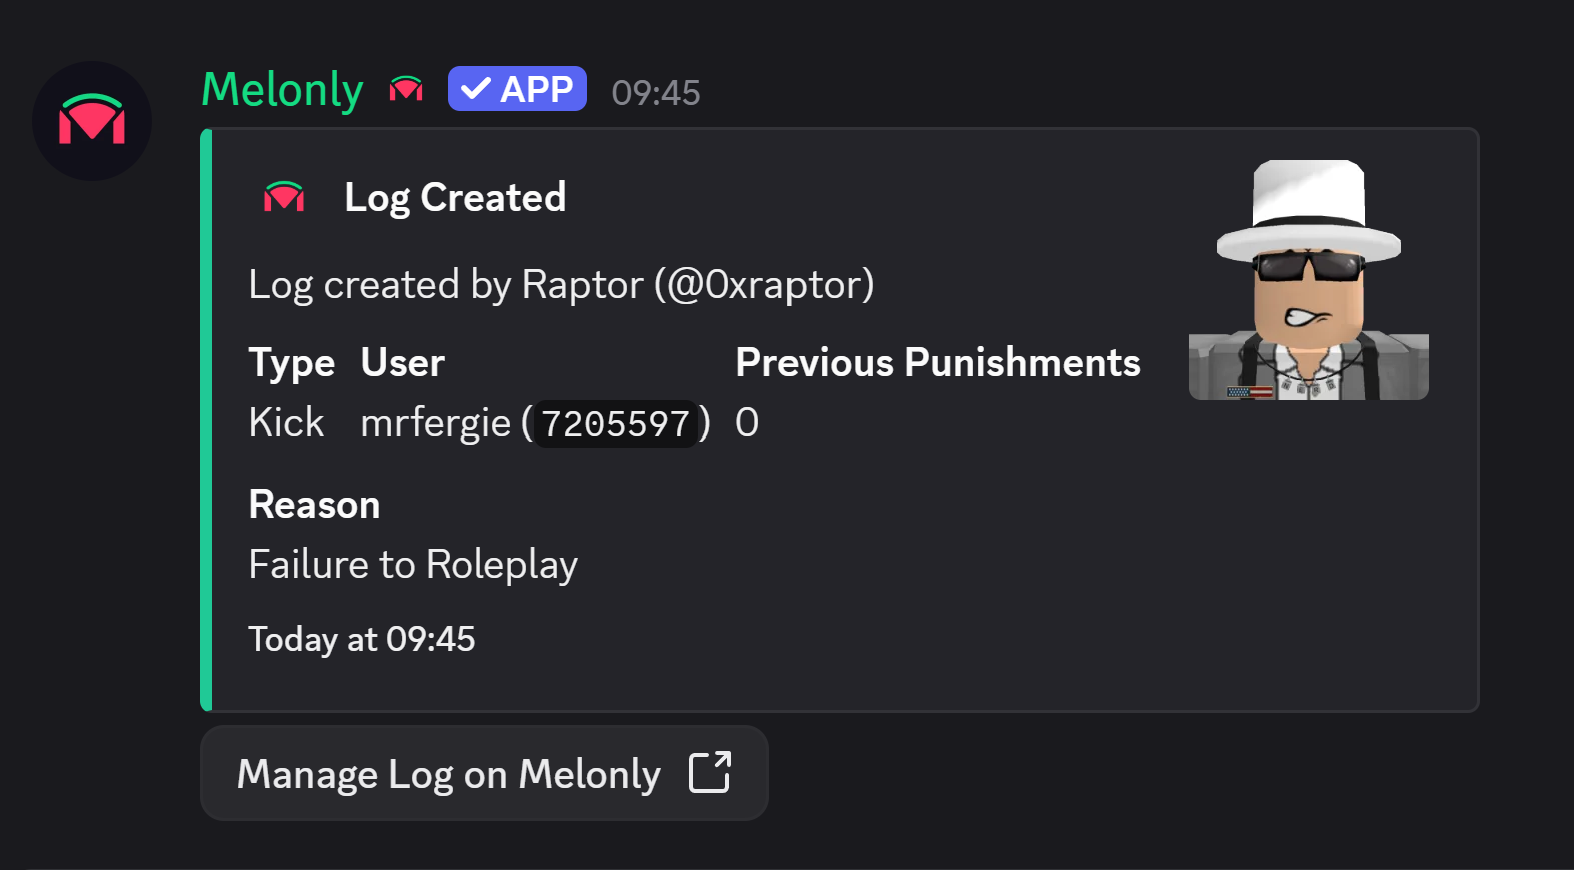Screen dimensions: 1574x870
Task: Click the green accent bar on the embed
Action: point(208,420)
